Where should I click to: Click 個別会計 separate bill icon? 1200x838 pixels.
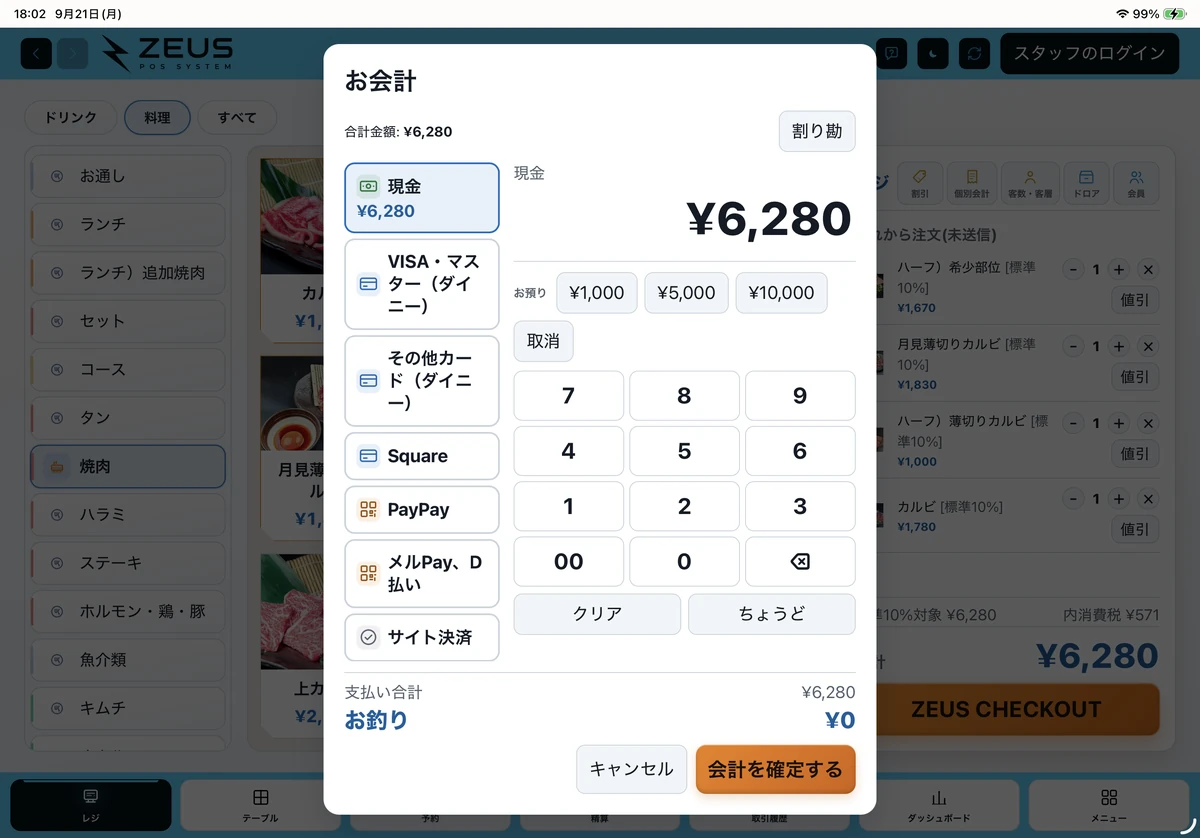click(x=972, y=183)
